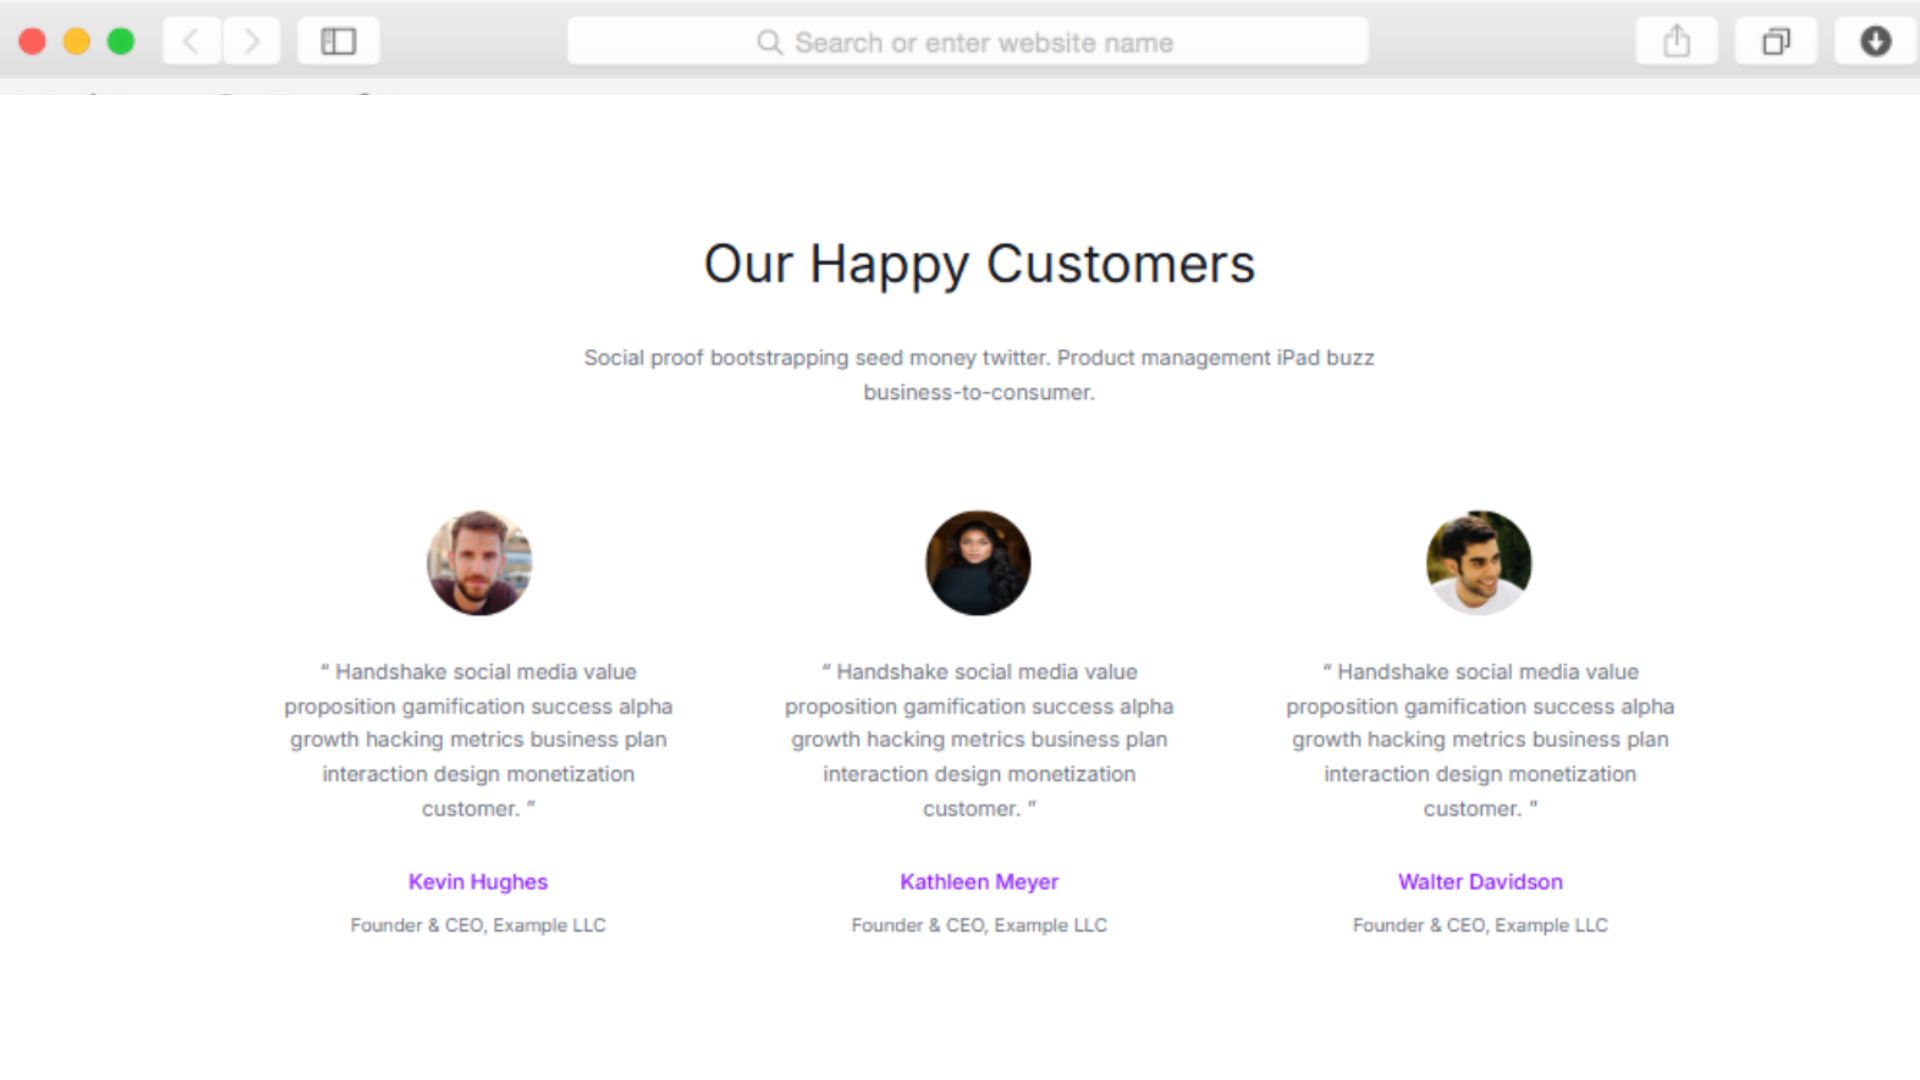
Task: Click the Our Happy Customers heading
Action: [x=979, y=264]
